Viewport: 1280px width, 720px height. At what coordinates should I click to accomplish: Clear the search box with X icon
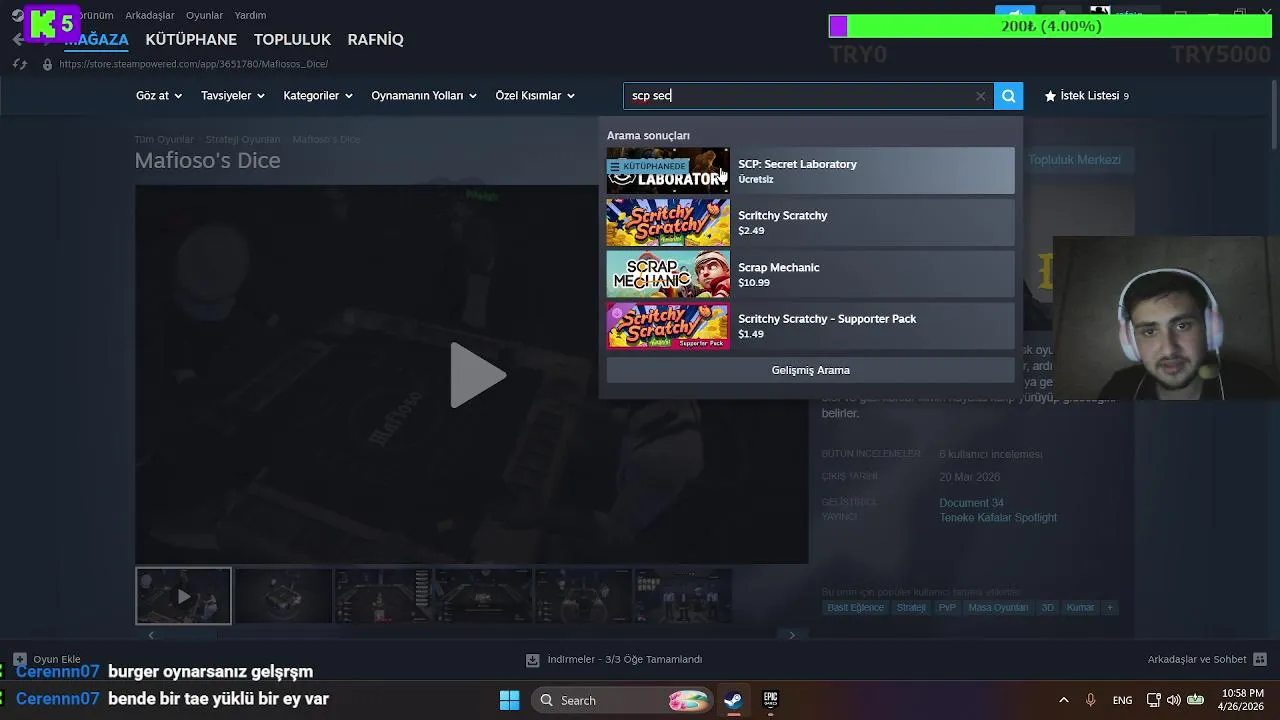(980, 96)
